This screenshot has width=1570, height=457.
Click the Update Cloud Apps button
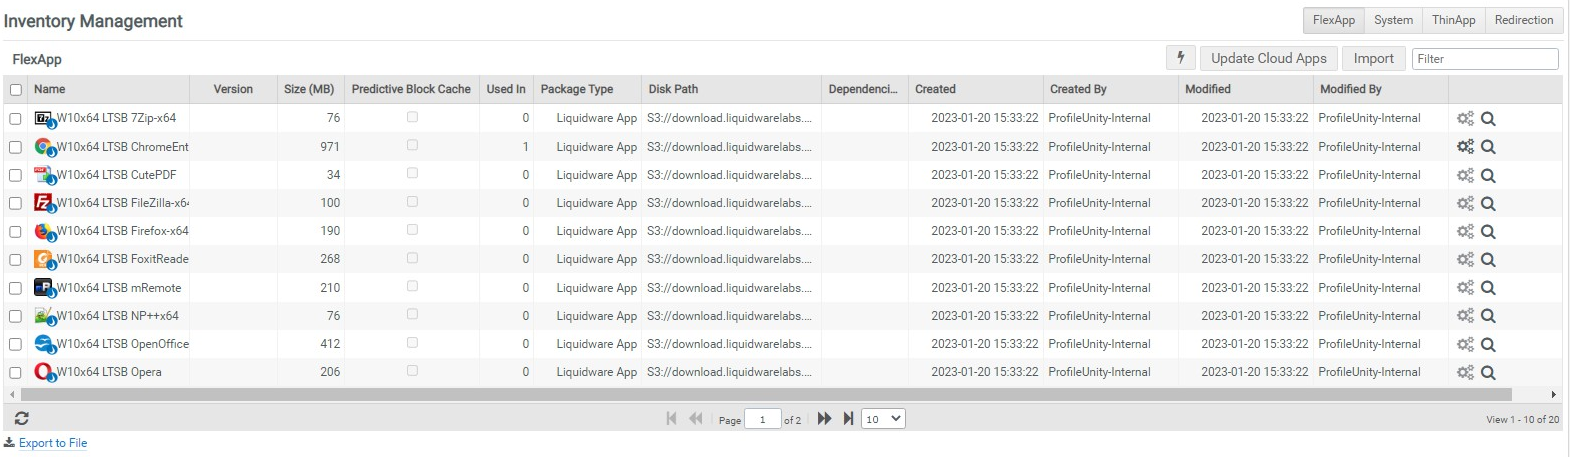click(1268, 58)
